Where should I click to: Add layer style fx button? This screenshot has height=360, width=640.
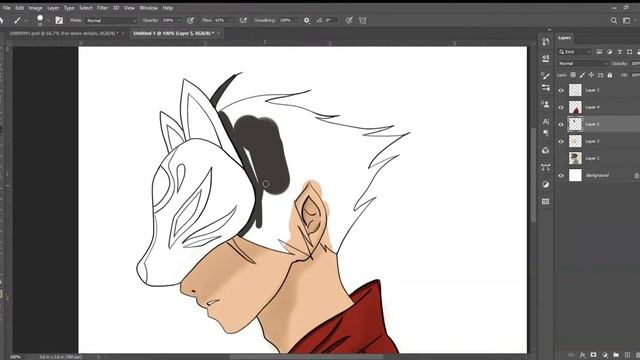pyautogui.click(x=582, y=355)
